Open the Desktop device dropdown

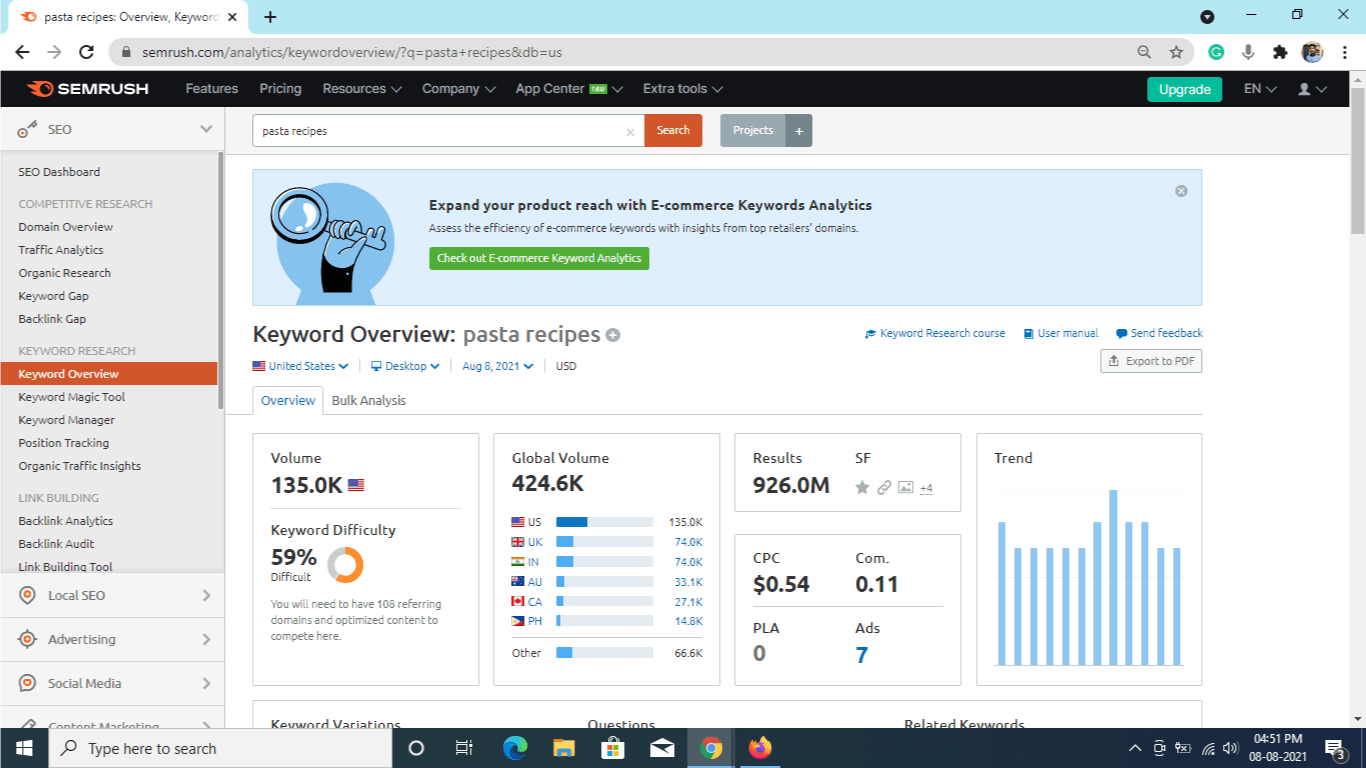point(405,366)
